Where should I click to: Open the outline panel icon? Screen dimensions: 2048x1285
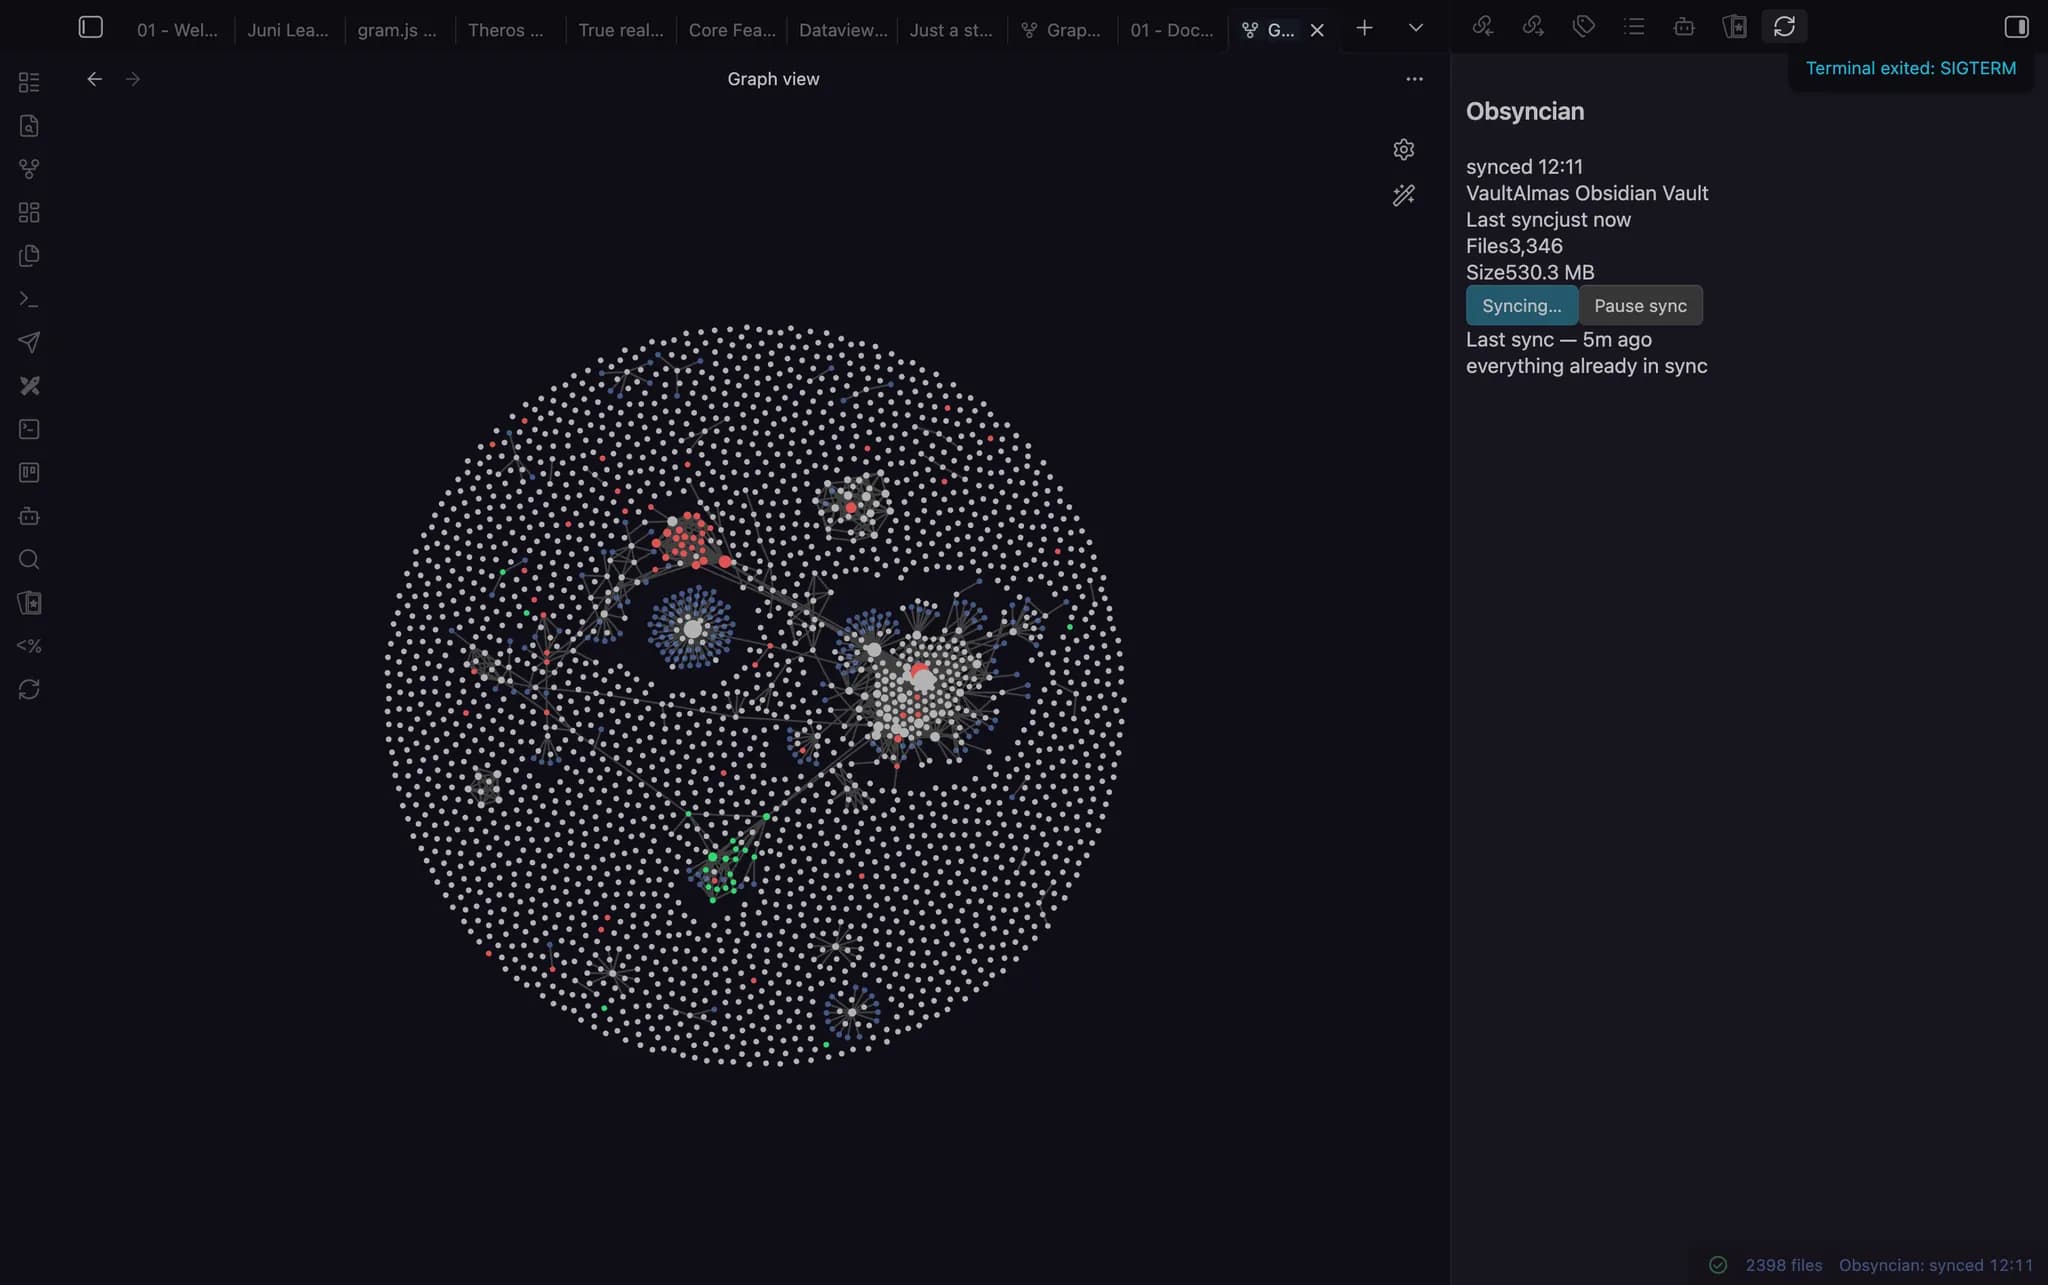(x=1634, y=27)
